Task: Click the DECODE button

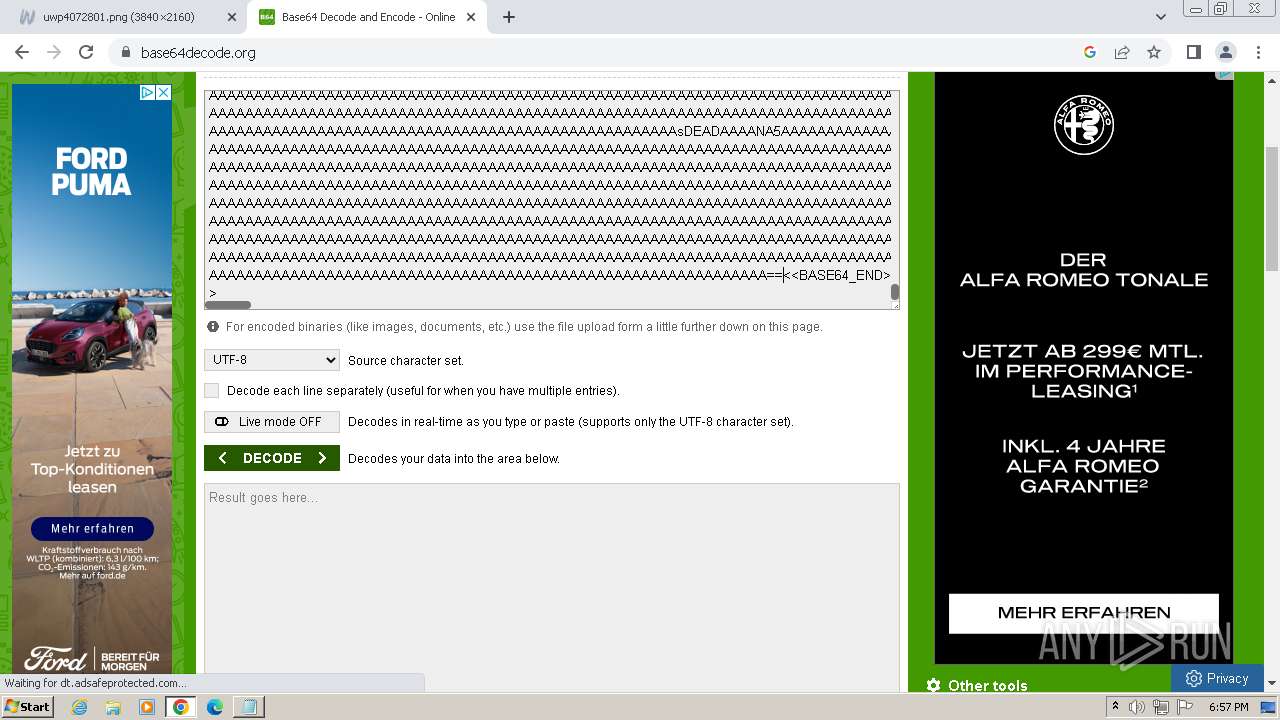Action: 272,458
